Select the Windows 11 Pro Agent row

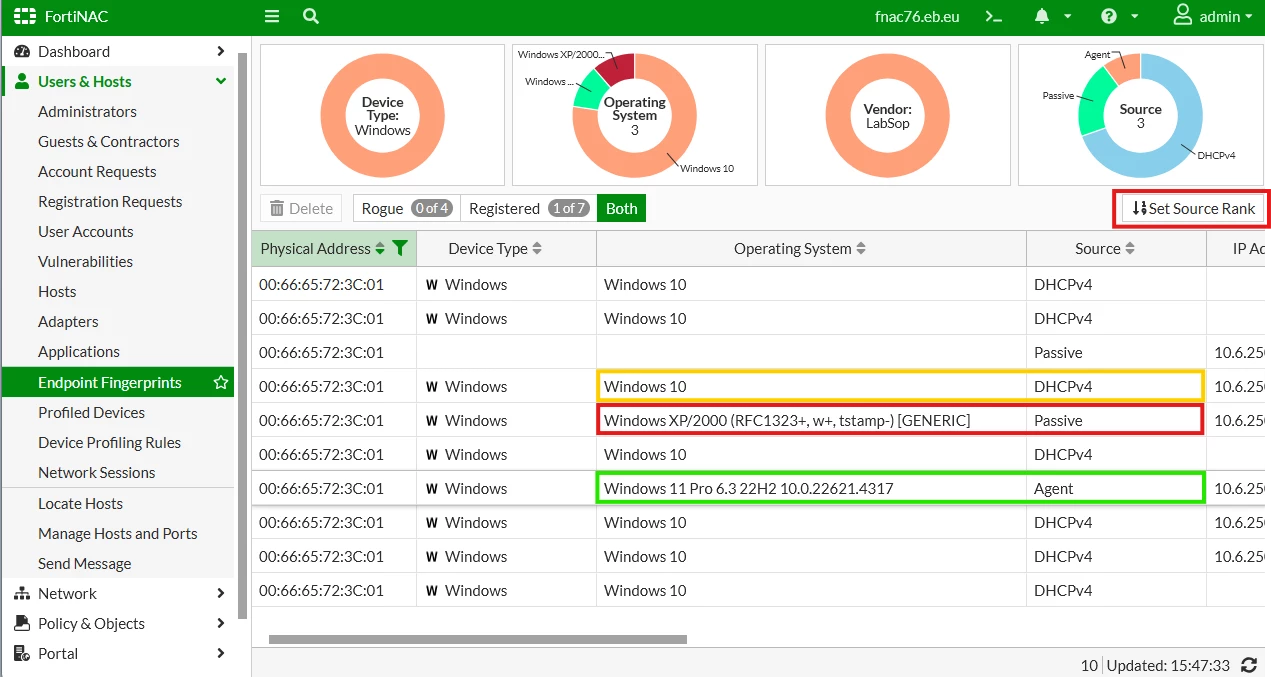[758, 488]
